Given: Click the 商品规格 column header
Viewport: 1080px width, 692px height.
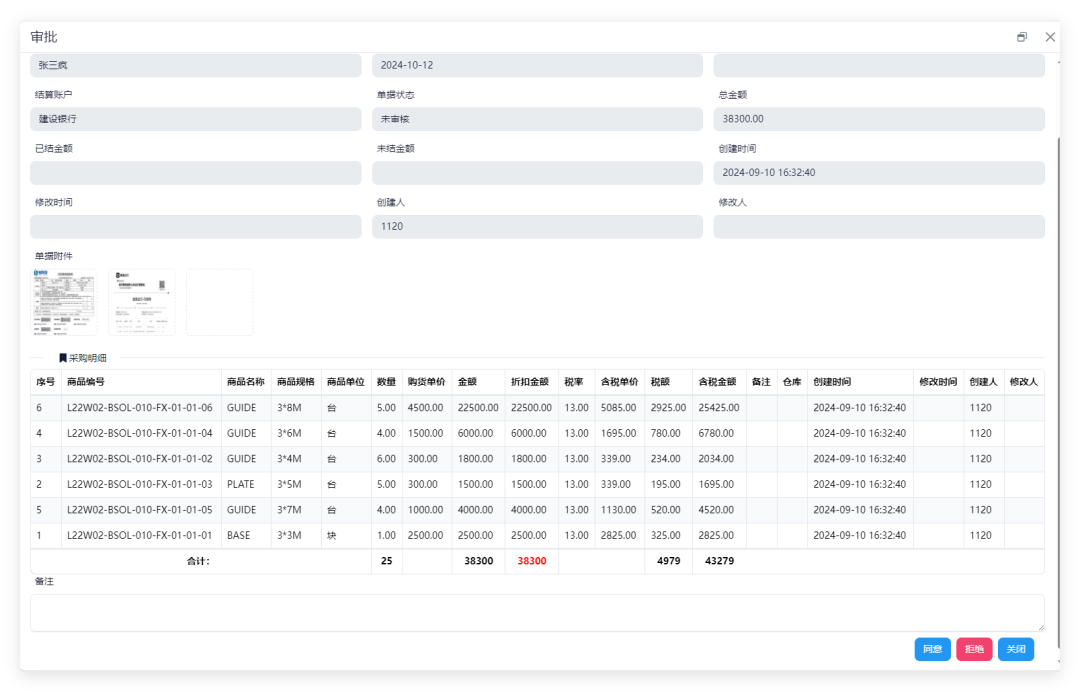Looking at the screenshot, I should point(296,381).
